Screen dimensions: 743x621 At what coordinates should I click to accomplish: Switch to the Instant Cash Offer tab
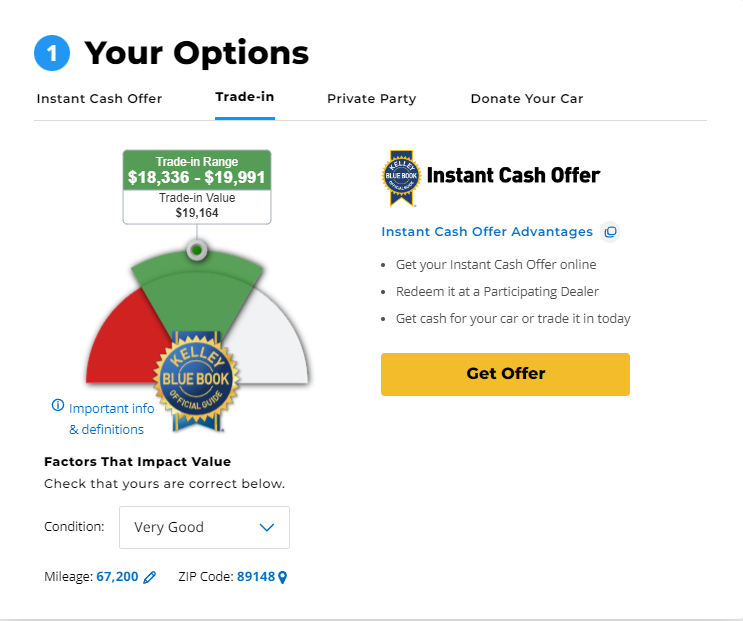click(x=99, y=99)
